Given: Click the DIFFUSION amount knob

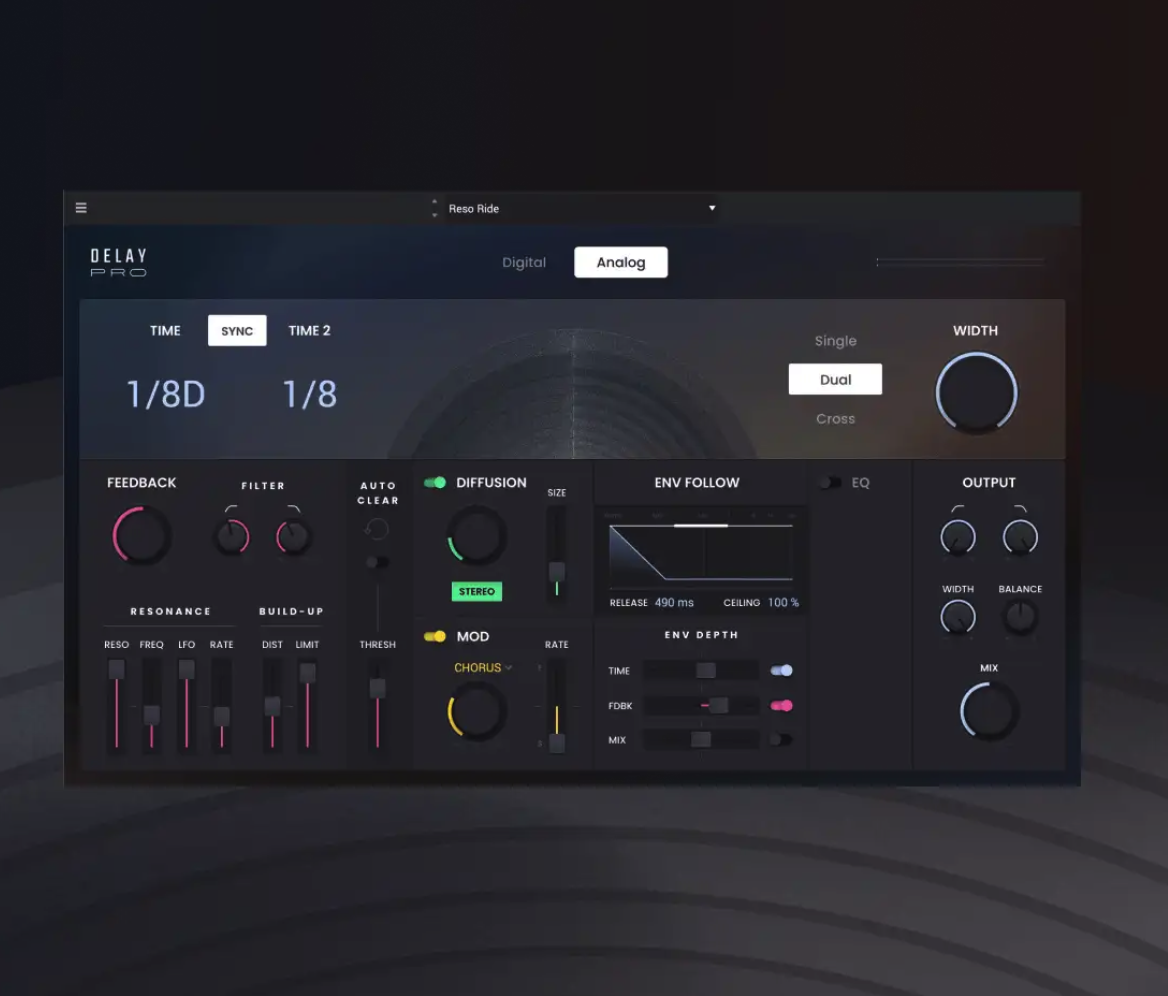Looking at the screenshot, I should click(477, 535).
